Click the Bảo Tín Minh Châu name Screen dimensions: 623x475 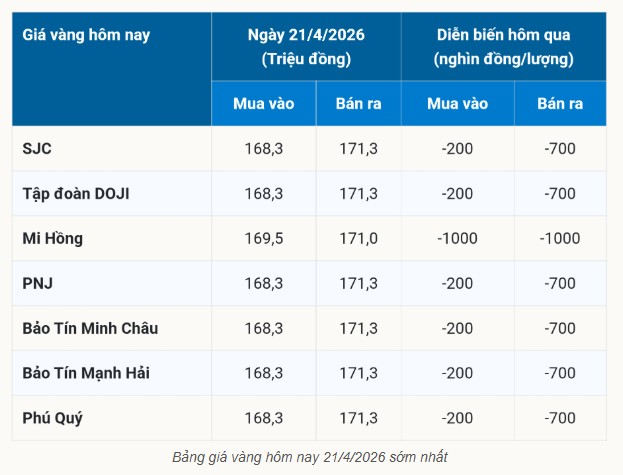coord(90,328)
